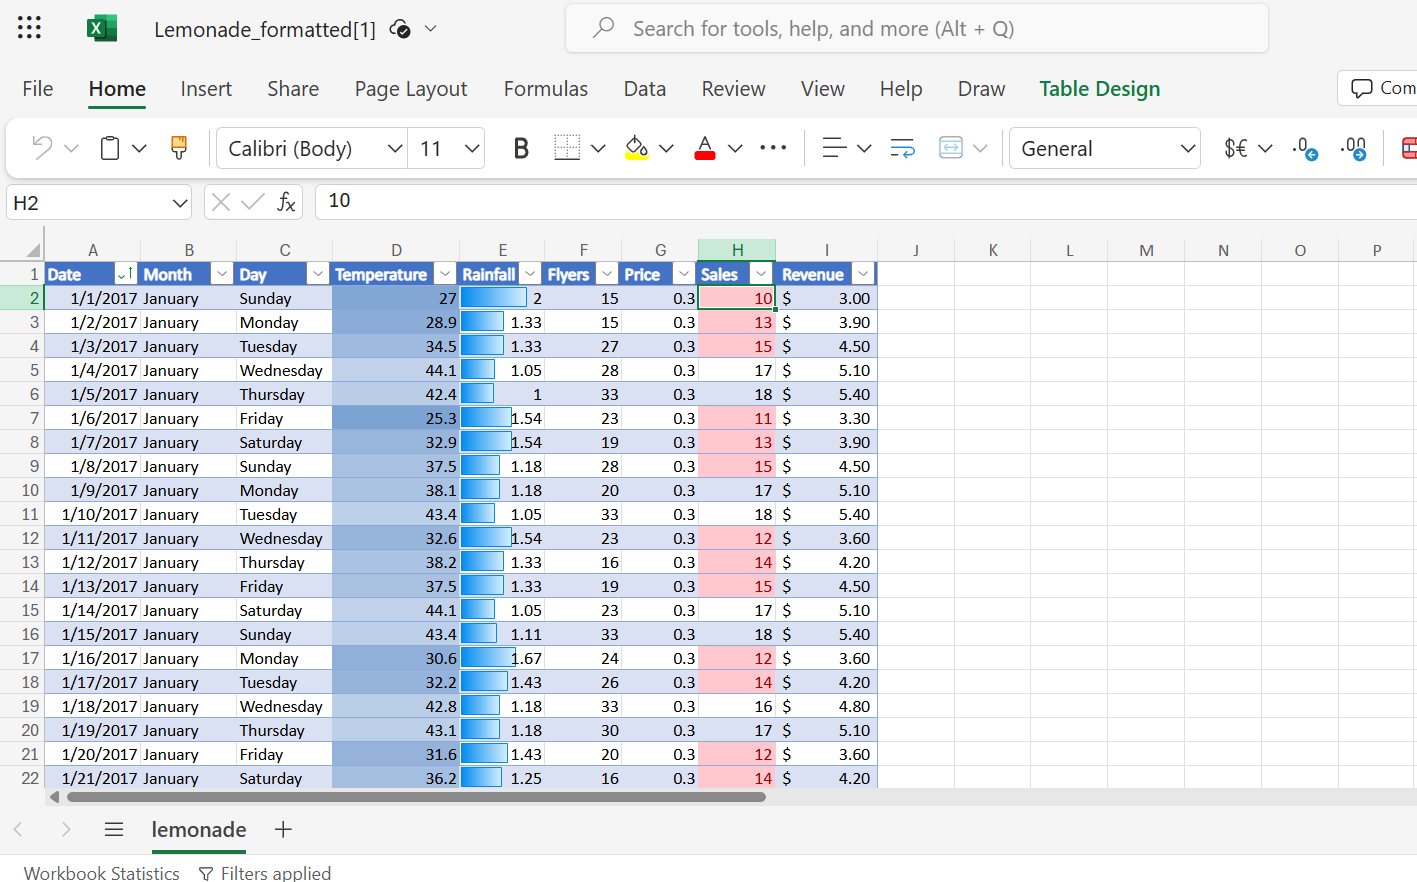Image resolution: width=1417 pixels, height=882 pixels.
Task: Click the Increase Decimal icon
Action: (x=1354, y=148)
